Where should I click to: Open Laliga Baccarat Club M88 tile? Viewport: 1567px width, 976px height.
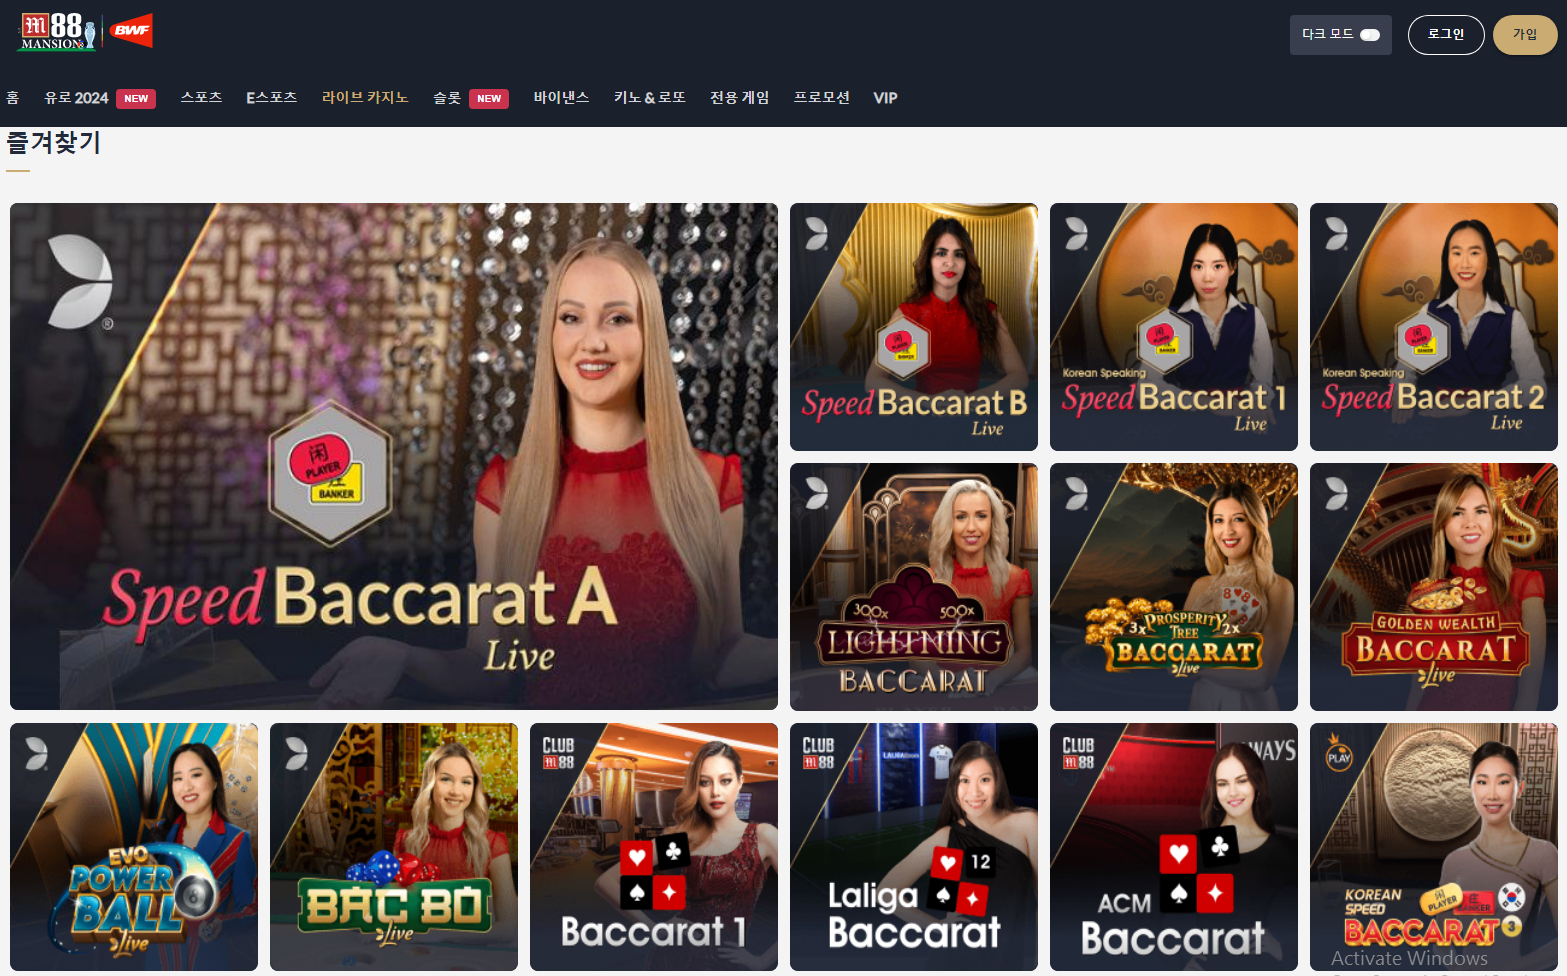pos(914,847)
